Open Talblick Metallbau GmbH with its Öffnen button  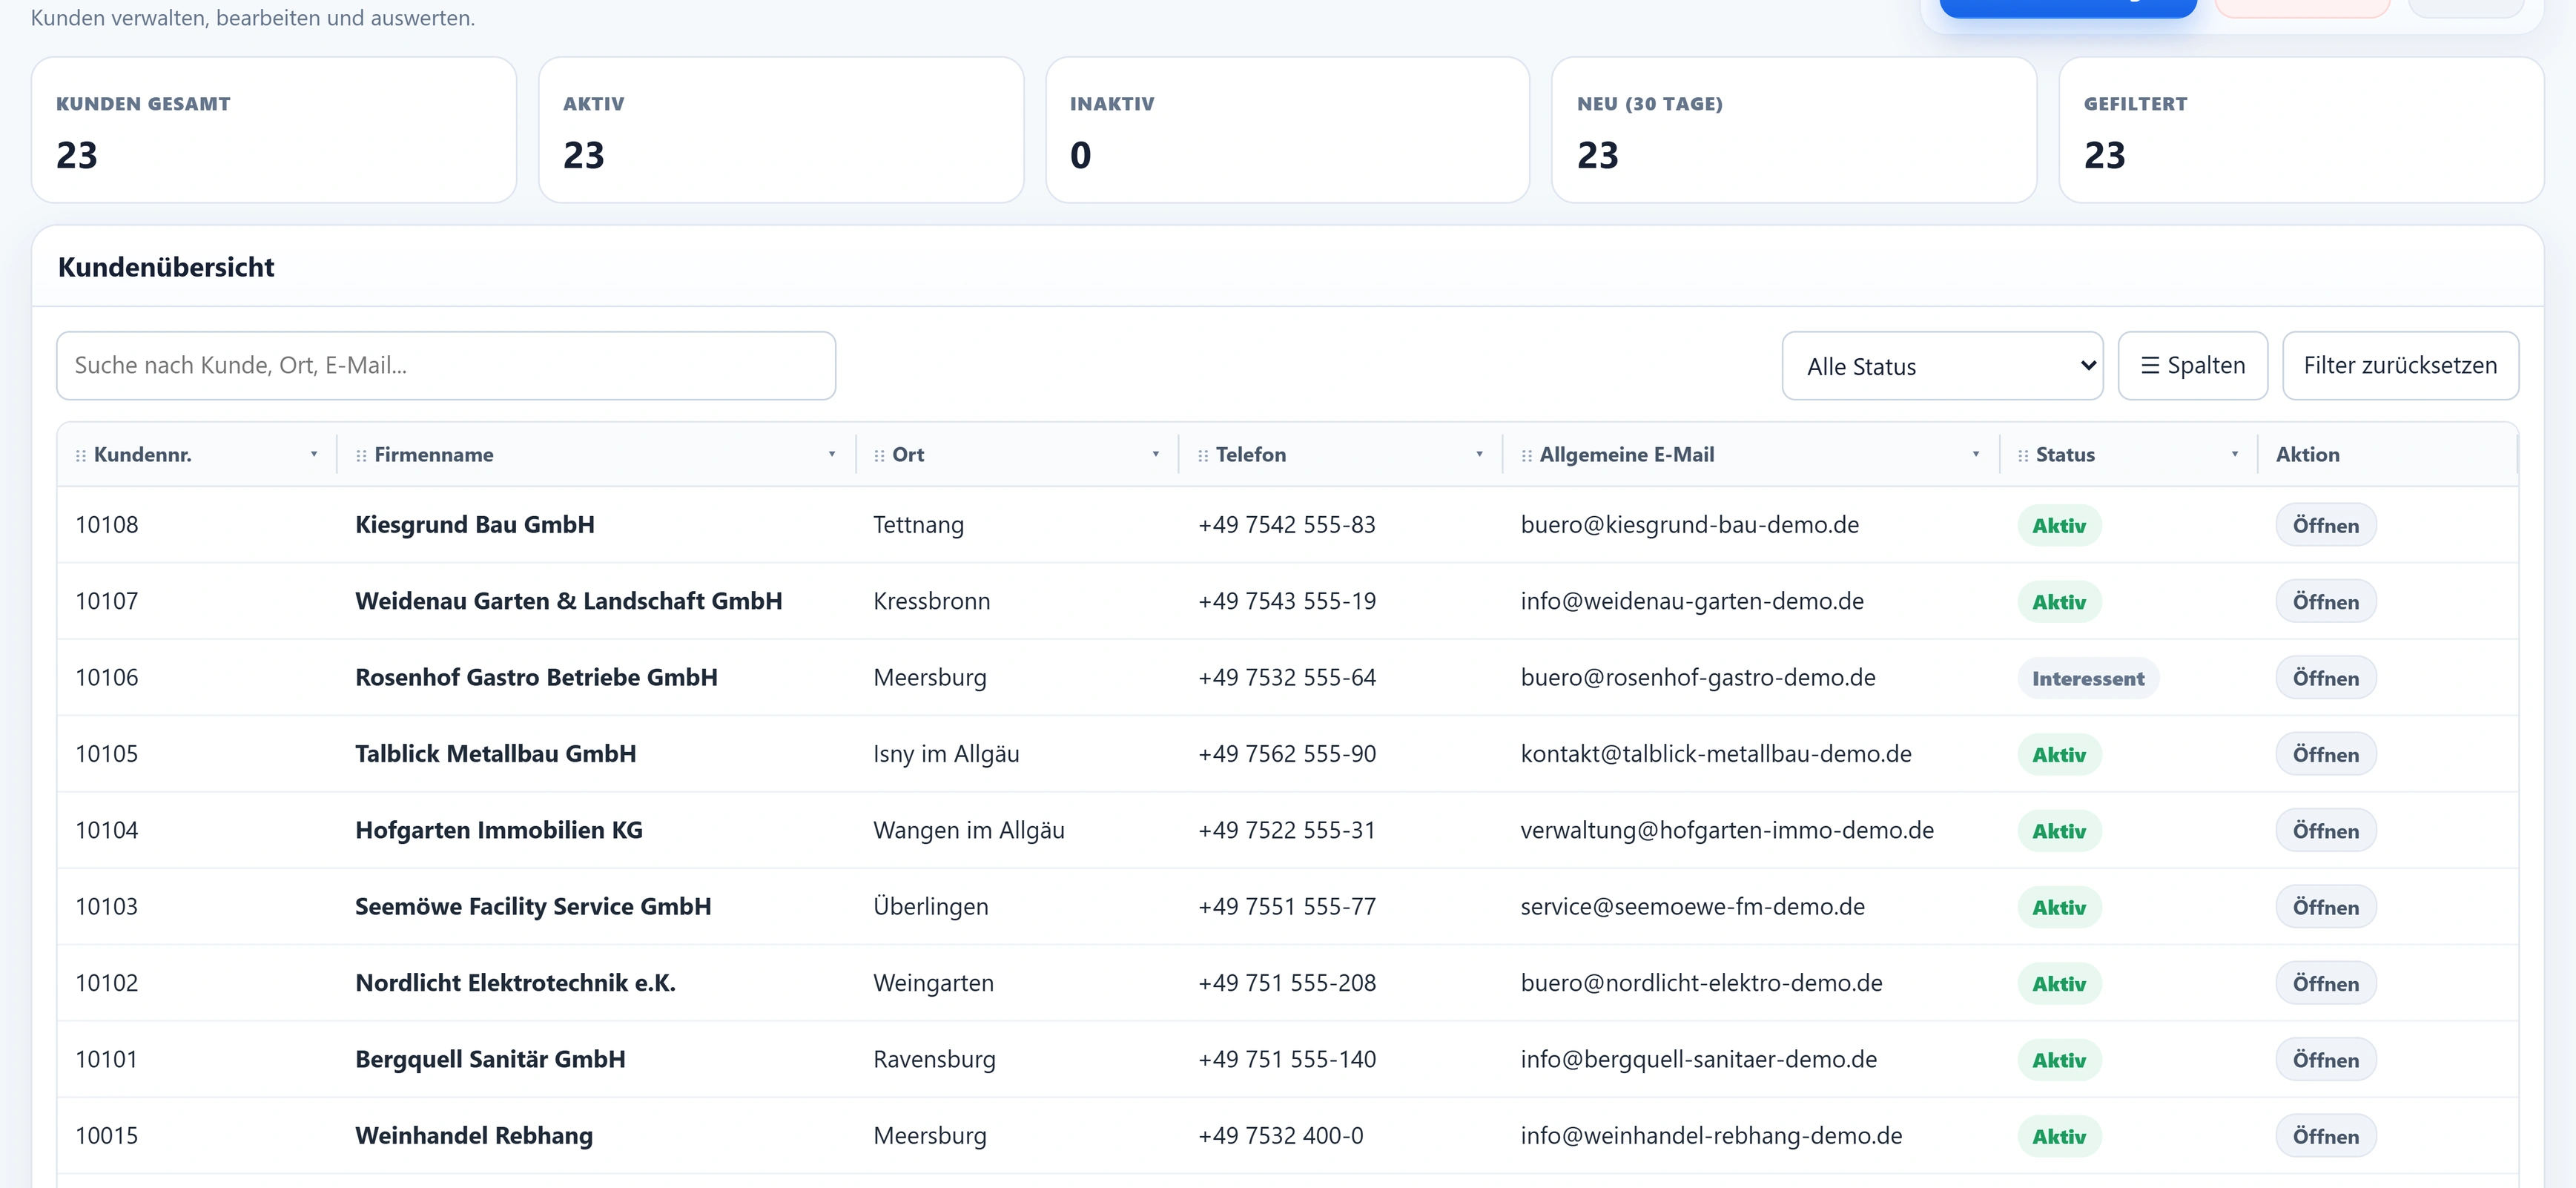click(x=2326, y=754)
